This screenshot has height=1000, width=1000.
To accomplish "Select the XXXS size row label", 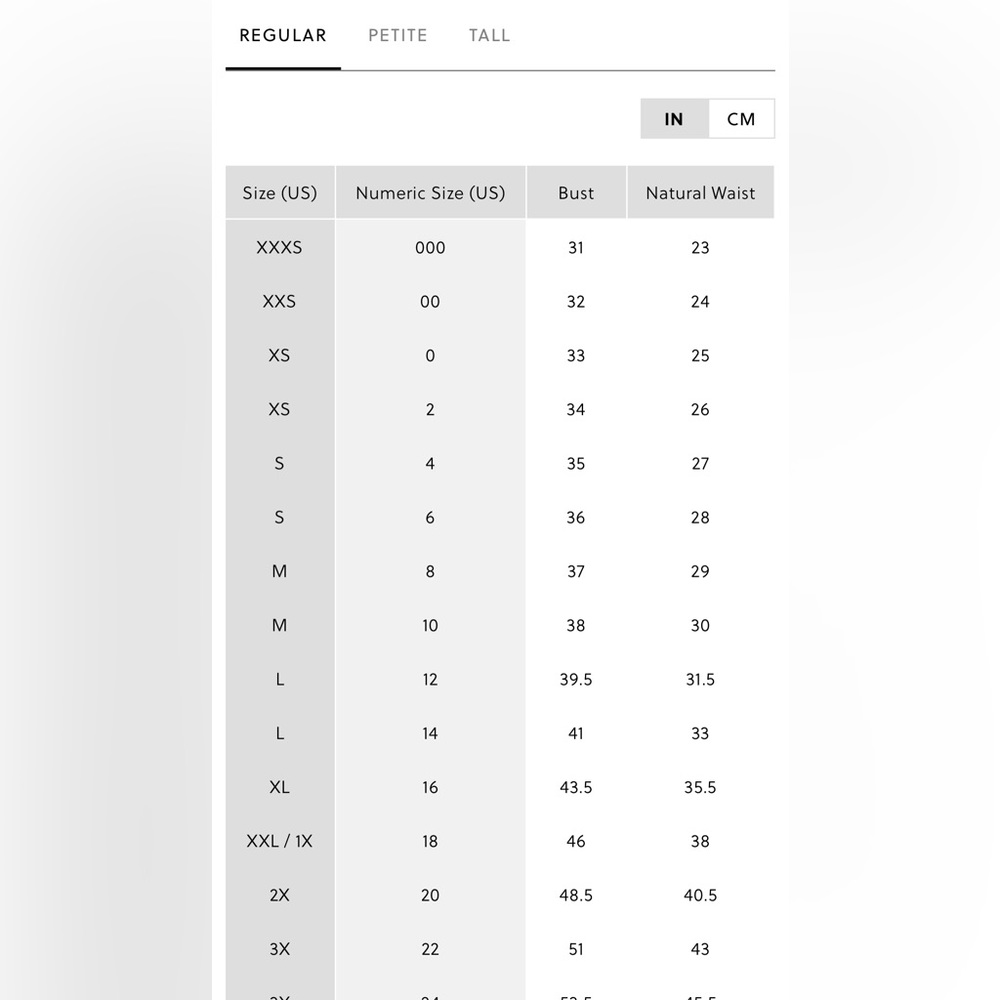I will pyautogui.click(x=279, y=247).
